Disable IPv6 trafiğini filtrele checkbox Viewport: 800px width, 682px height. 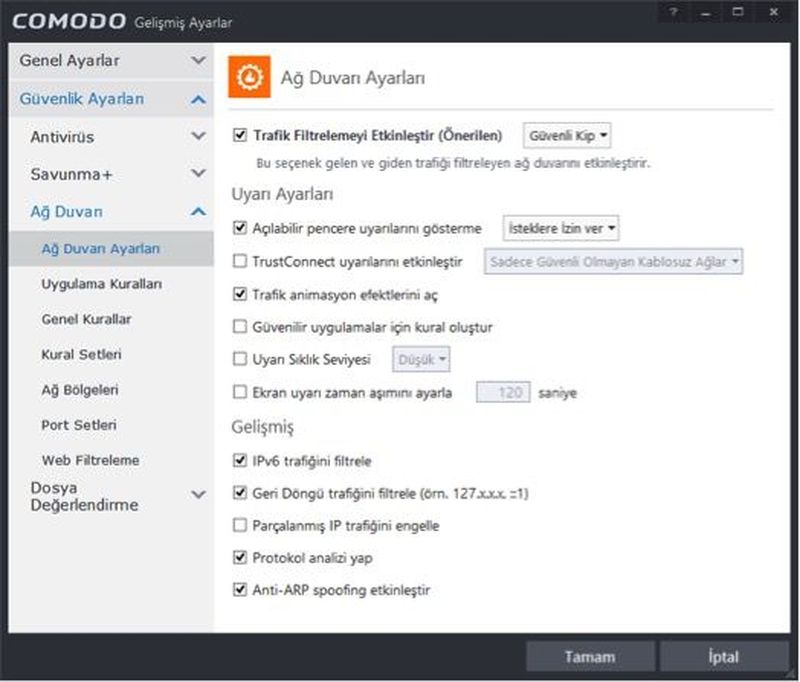tap(239, 461)
